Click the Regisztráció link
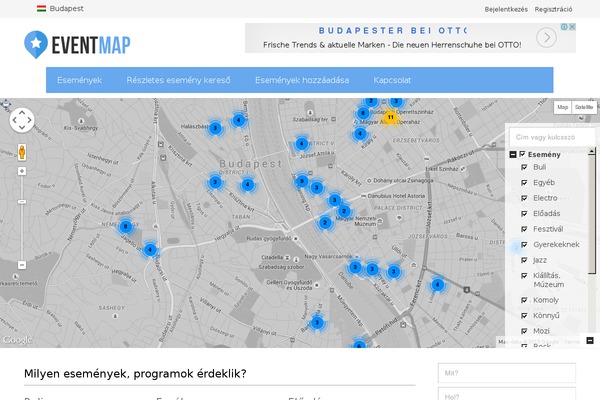The height and width of the screenshot is (400, 600). 553,9
